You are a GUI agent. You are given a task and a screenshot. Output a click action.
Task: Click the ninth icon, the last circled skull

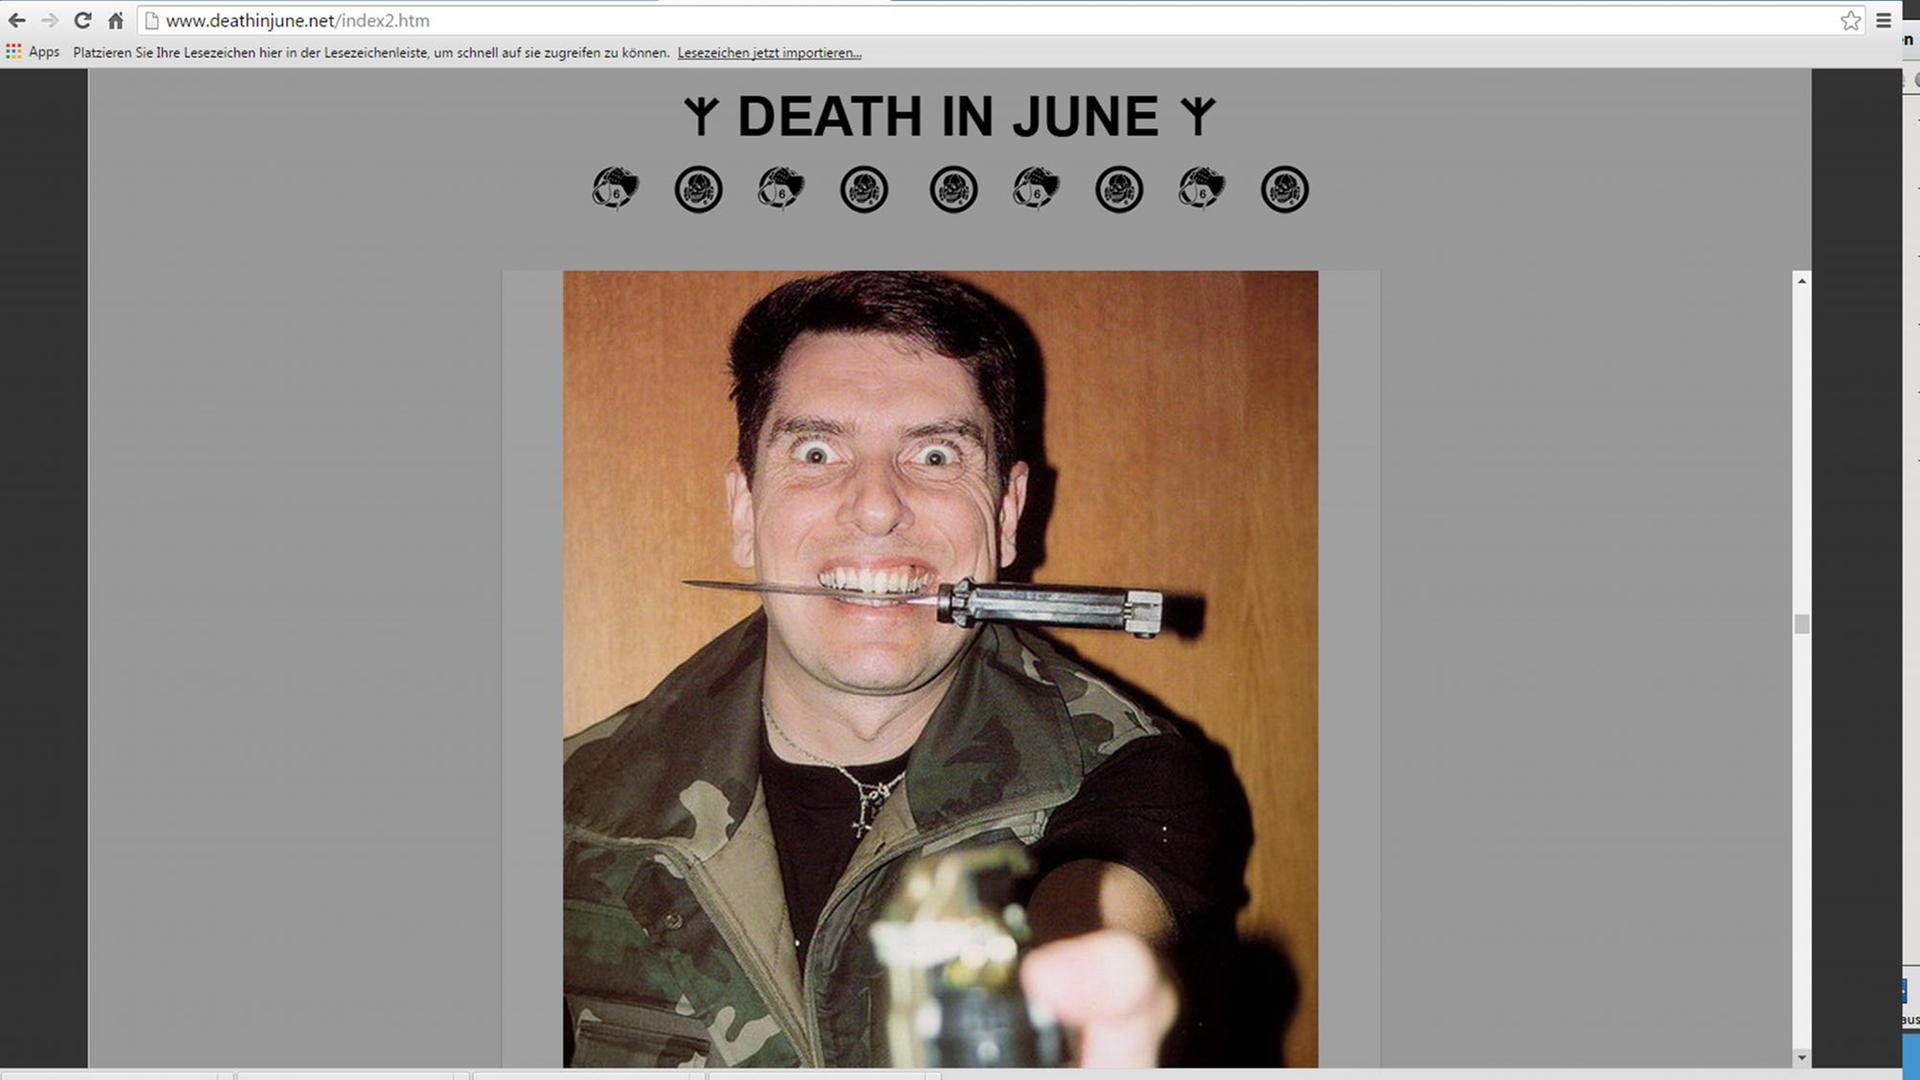click(1285, 189)
